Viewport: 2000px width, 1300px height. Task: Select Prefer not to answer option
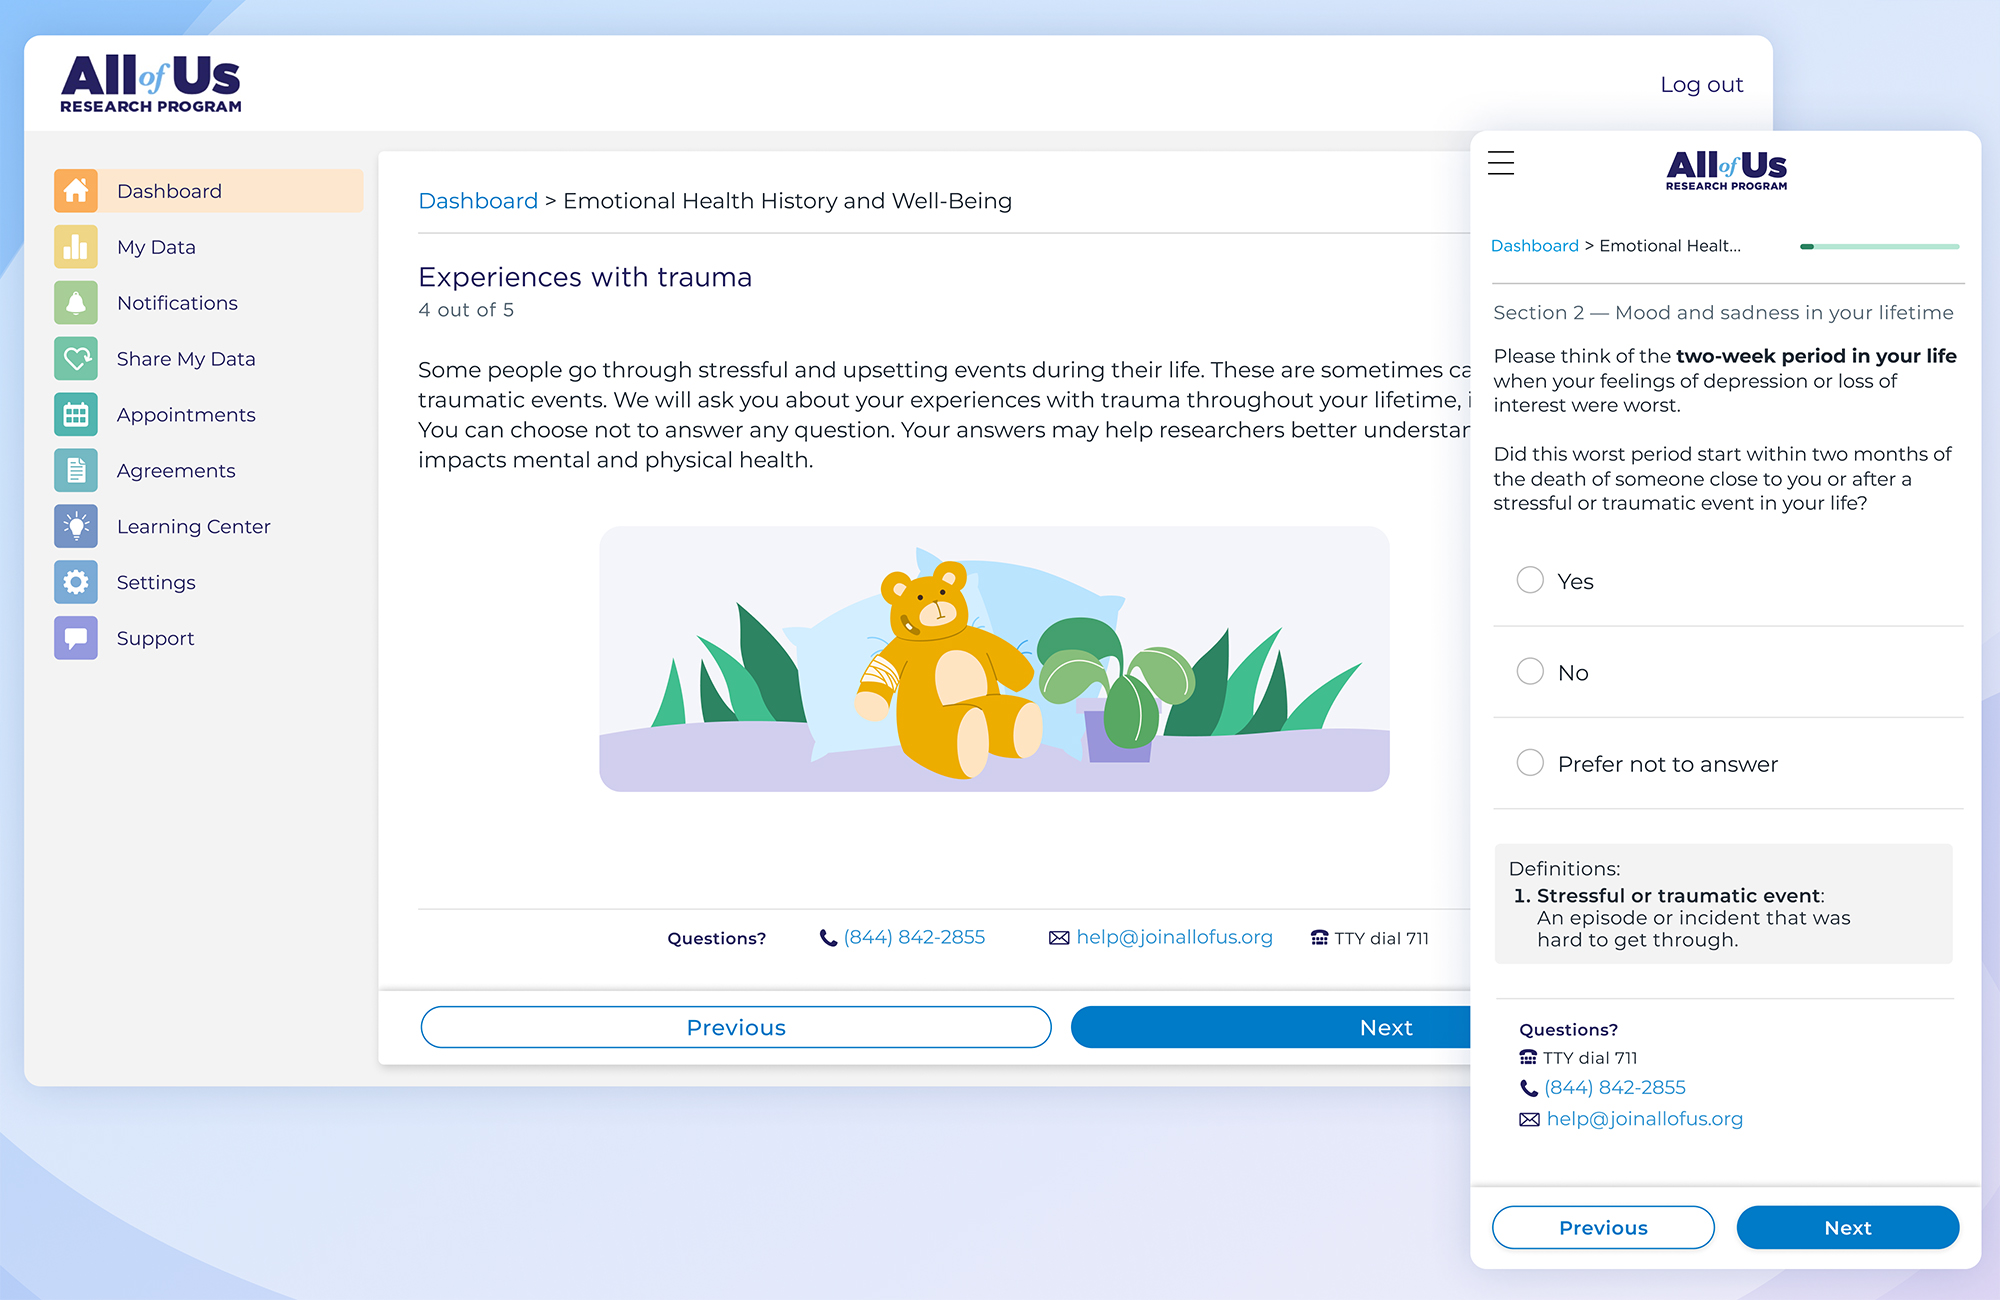pyautogui.click(x=1530, y=763)
